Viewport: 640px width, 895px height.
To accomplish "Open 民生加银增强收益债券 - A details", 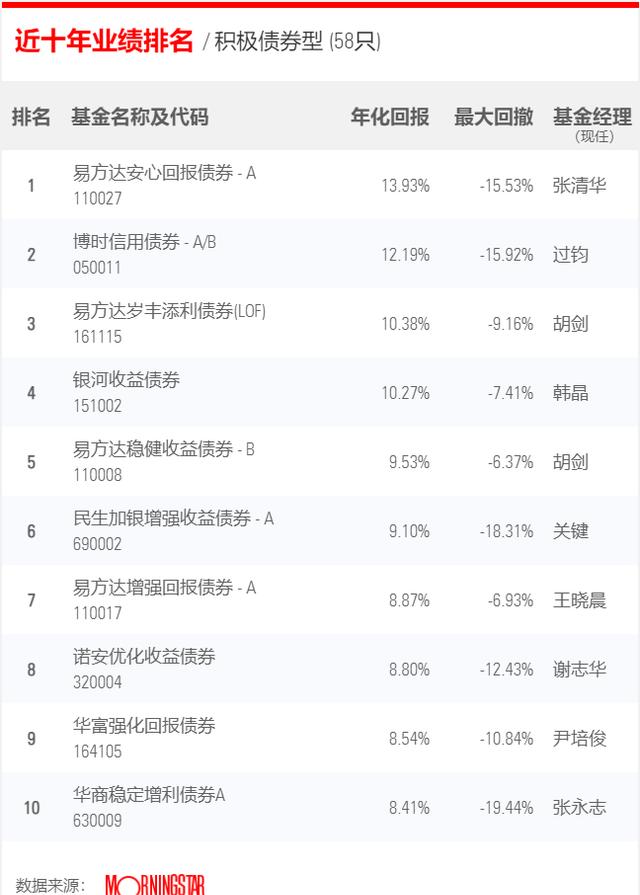I will [x=174, y=518].
